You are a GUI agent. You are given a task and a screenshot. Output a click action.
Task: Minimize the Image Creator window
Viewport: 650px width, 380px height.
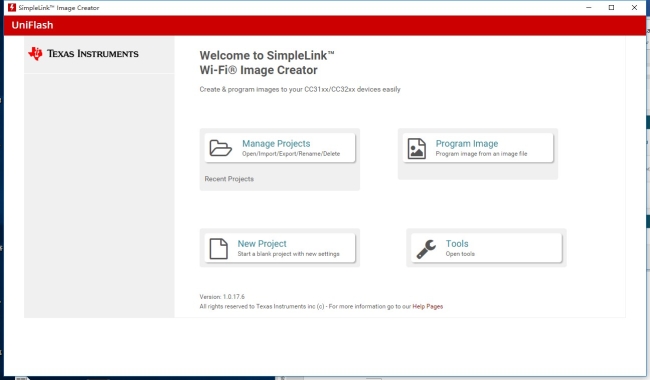pyautogui.click(x=589, y=7)
